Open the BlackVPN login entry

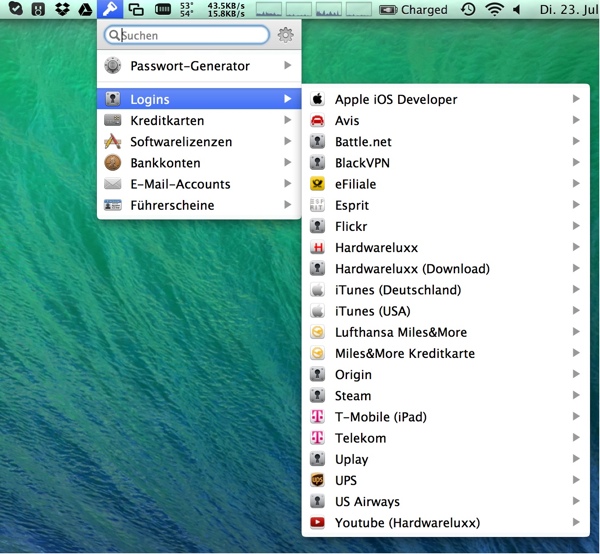click(446, 163)
